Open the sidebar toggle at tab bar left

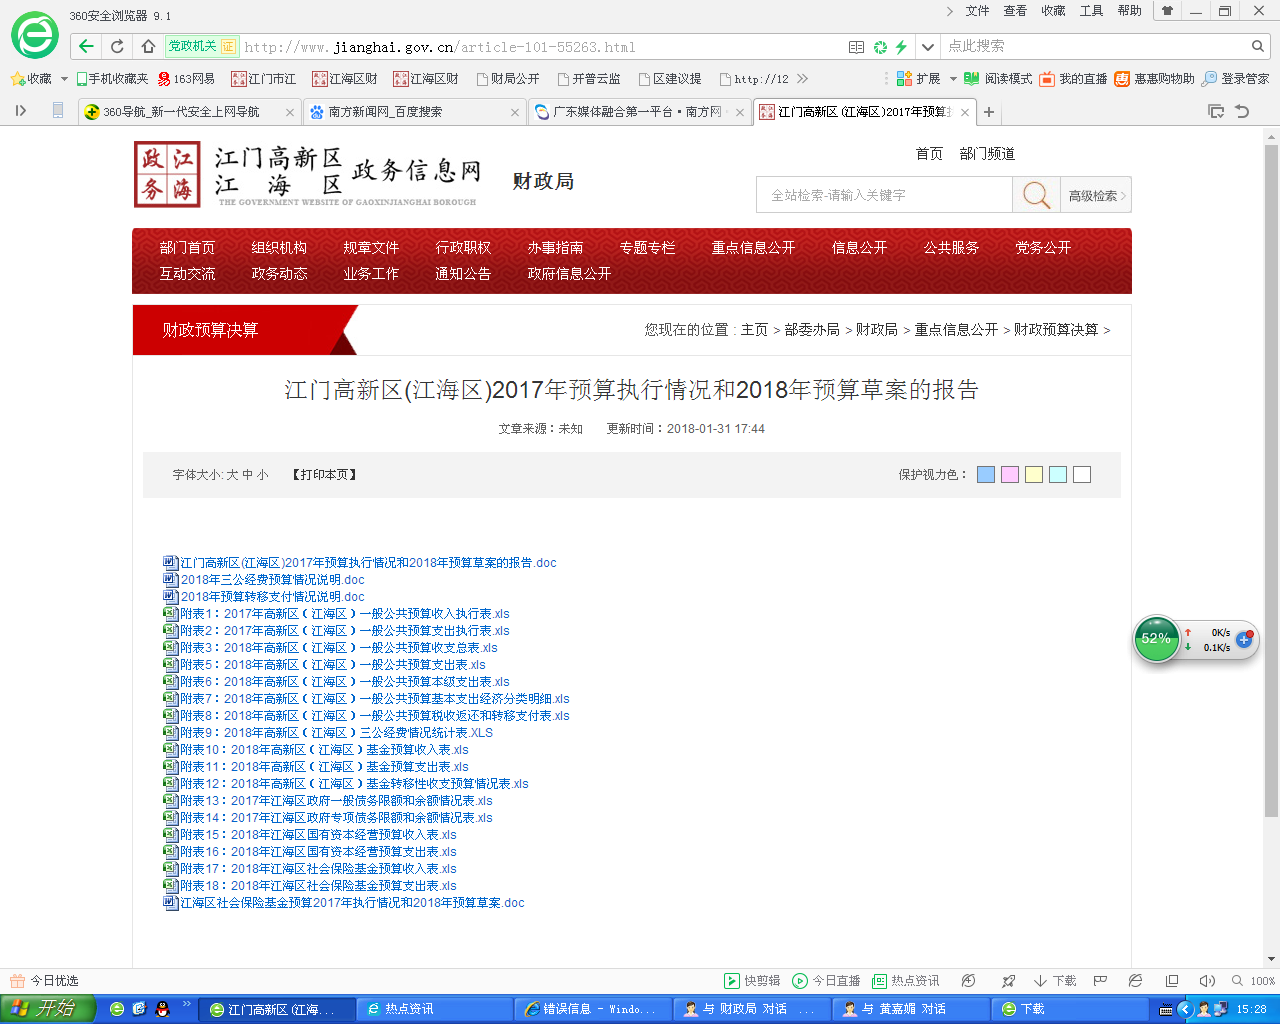pos(21,111)
